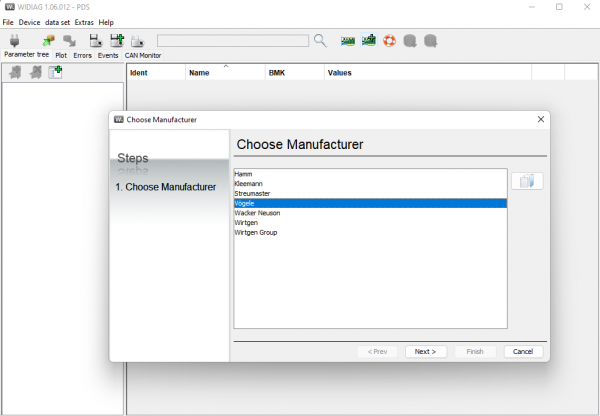The image size is (600, 416).
Task: Click the Next > button
Action: point(425,351)
